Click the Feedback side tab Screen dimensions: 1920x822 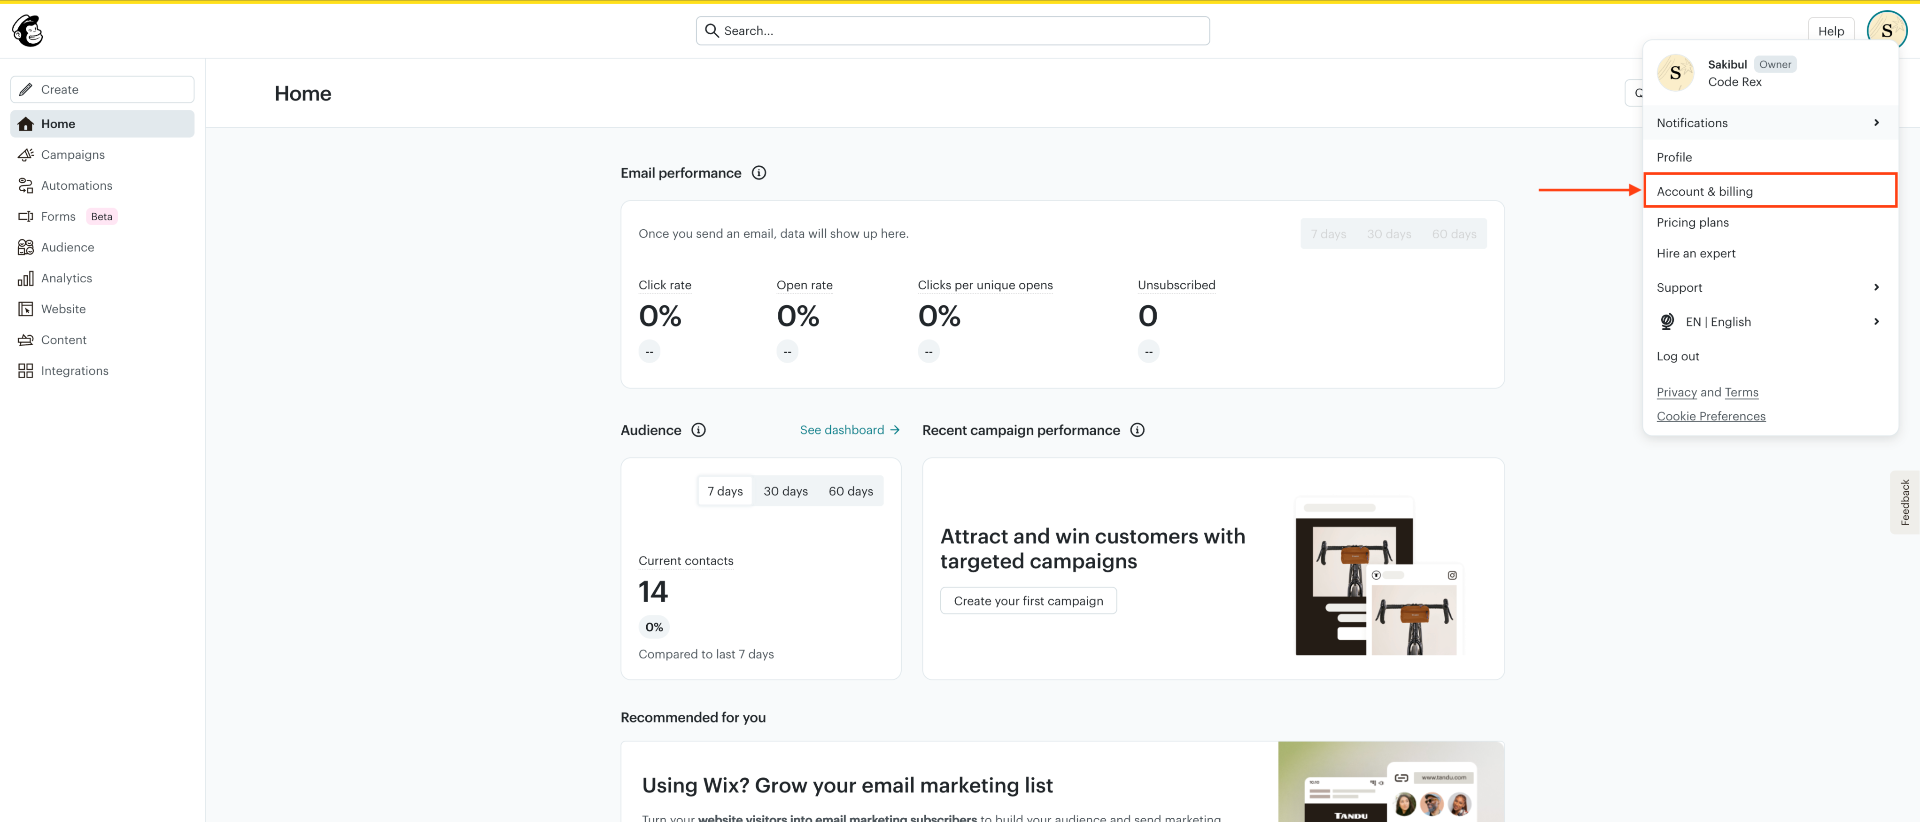pos(1904,502)
